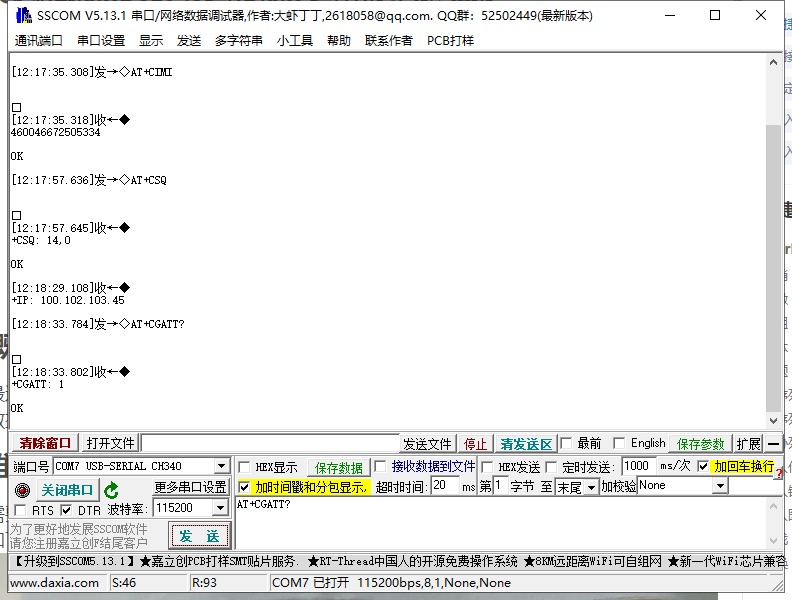Click the 嘉立创PCB打样SMT贴片服务 banner ad
Viewport: 792px width, 600px height.
click(219, 561)
